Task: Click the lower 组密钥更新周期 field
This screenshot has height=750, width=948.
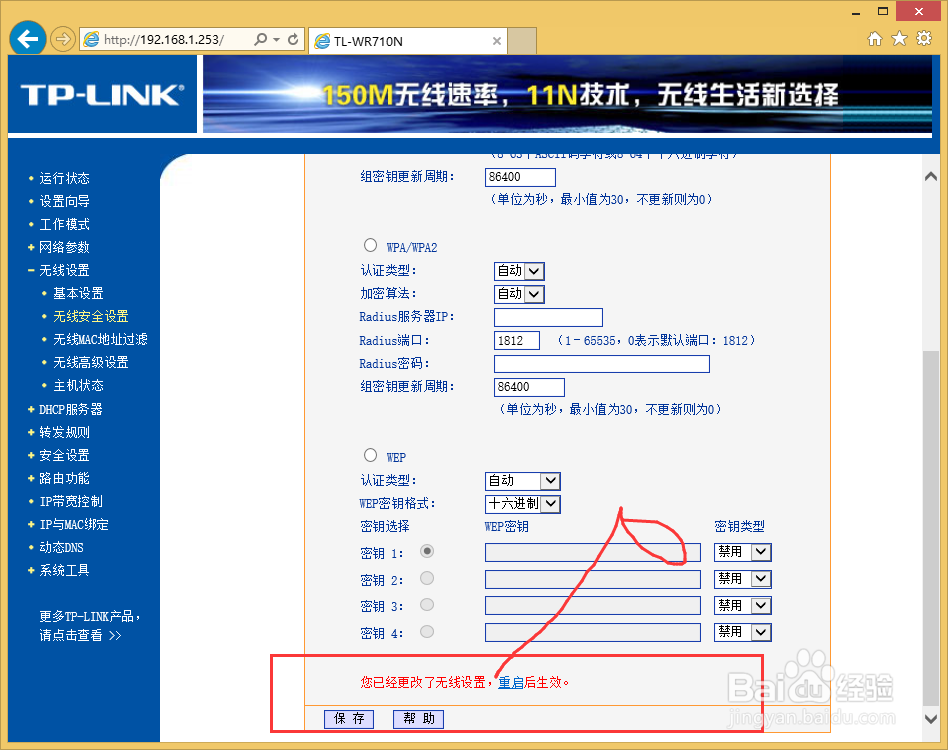Action: (530, 387)
